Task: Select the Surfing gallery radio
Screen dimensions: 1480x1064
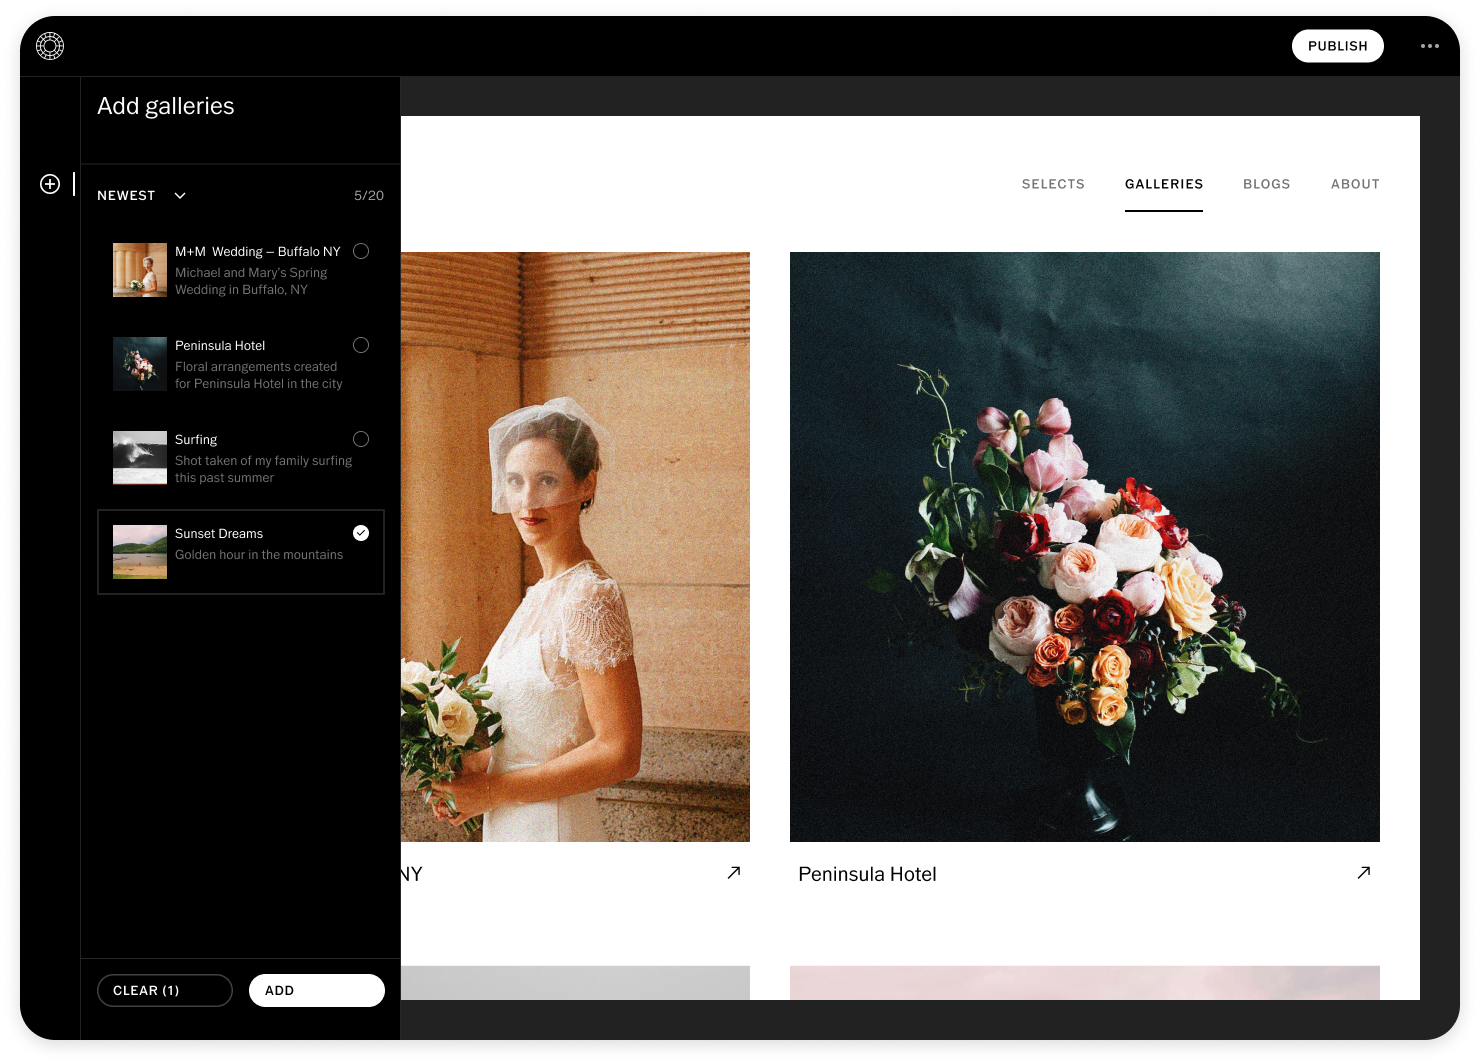Action: click(x=361, y=439)
